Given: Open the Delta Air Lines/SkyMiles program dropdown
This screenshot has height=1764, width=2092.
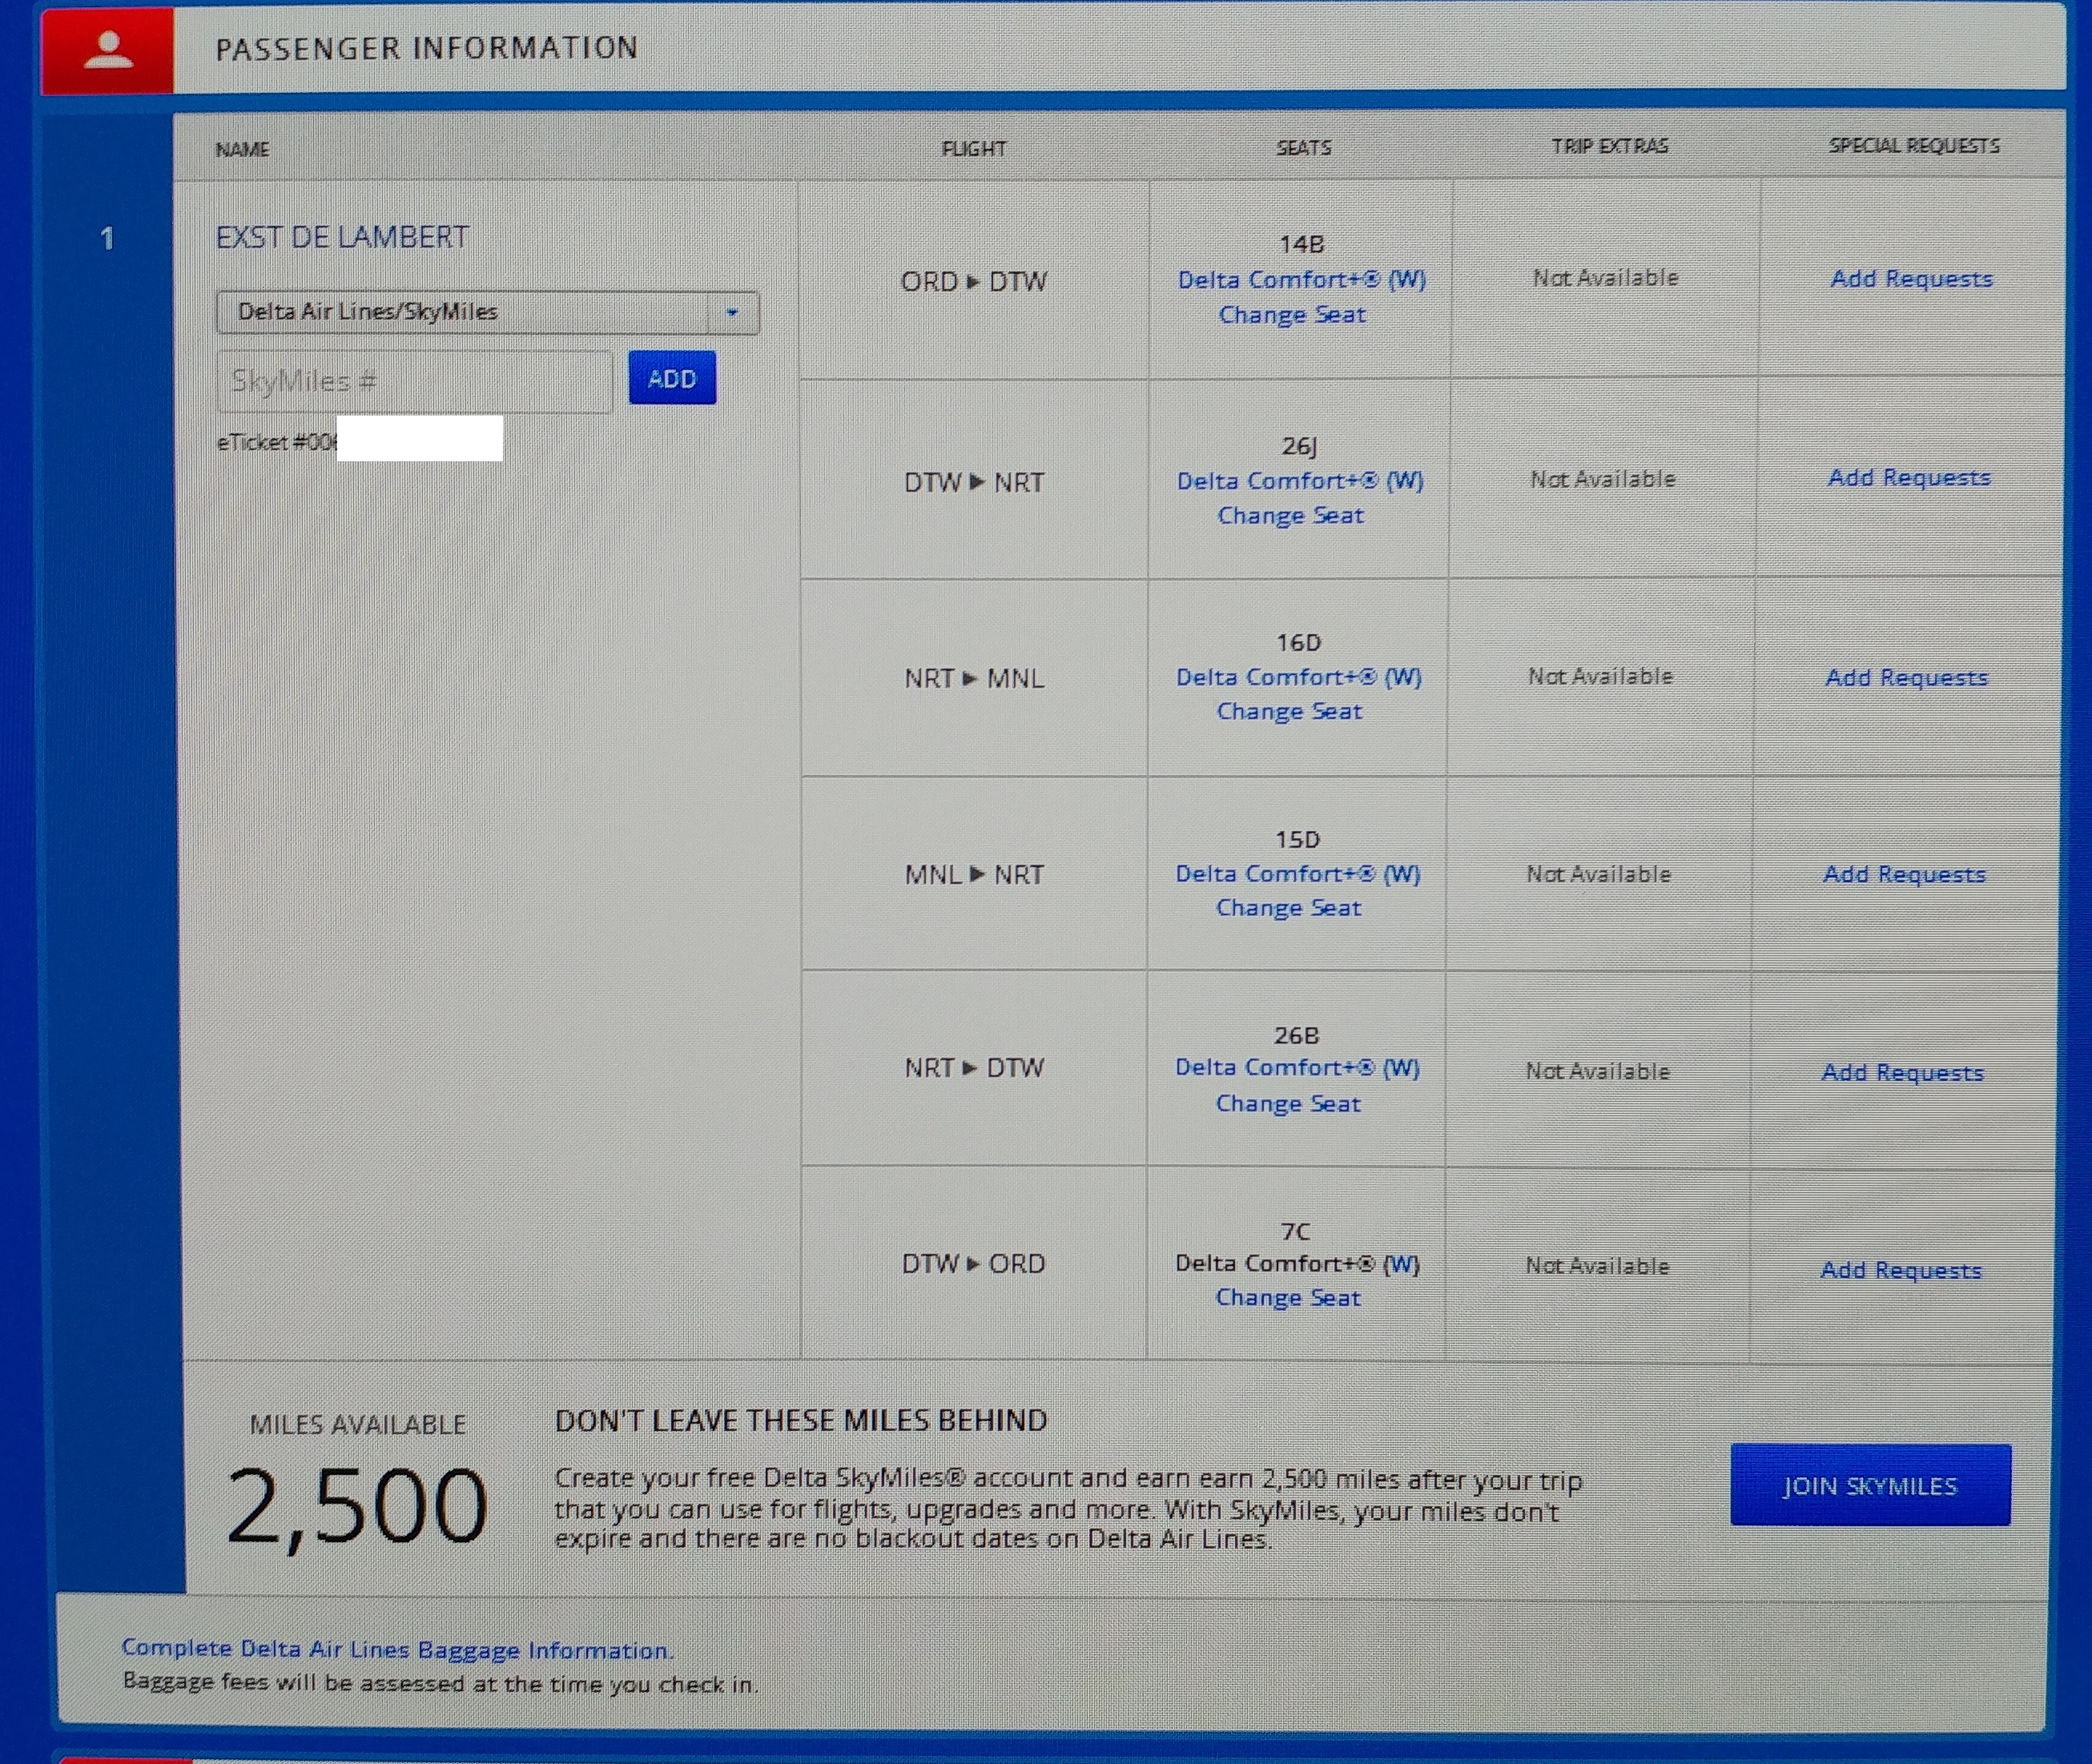Looking at the screenshot, I should (488, 313).
